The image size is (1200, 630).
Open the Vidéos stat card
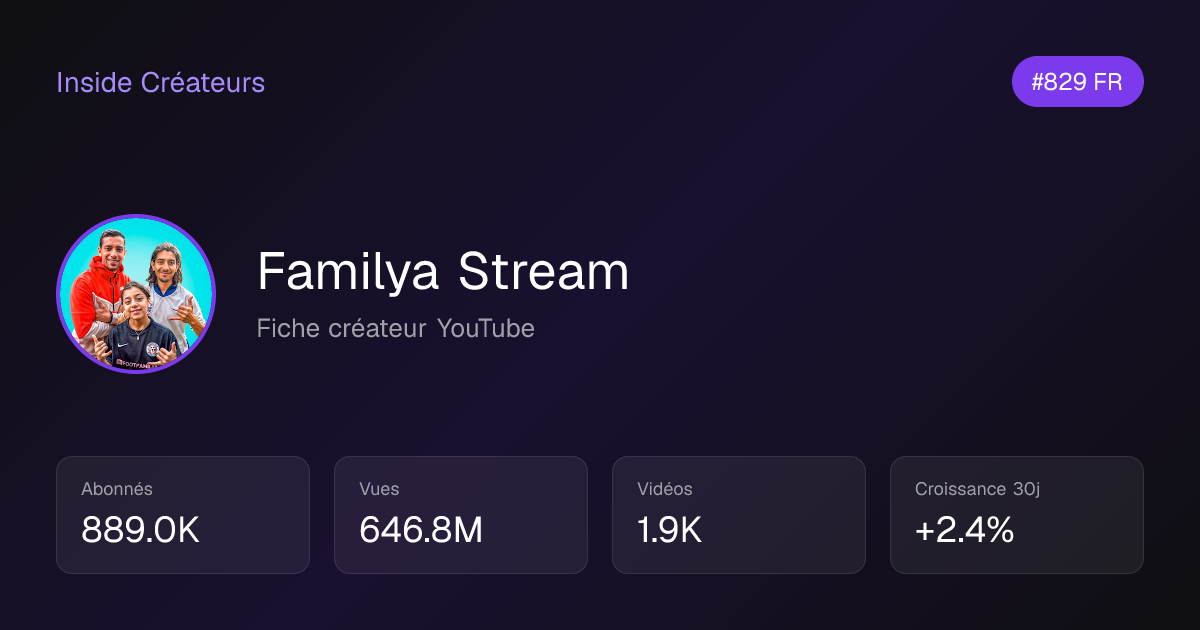click(x=739, y=515)
